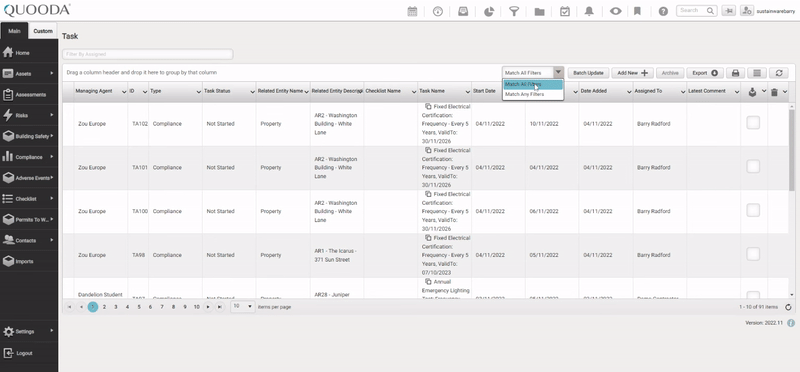Open Task Status column filter arrow
Screen dimensions: 800x372
pos(253,92)
